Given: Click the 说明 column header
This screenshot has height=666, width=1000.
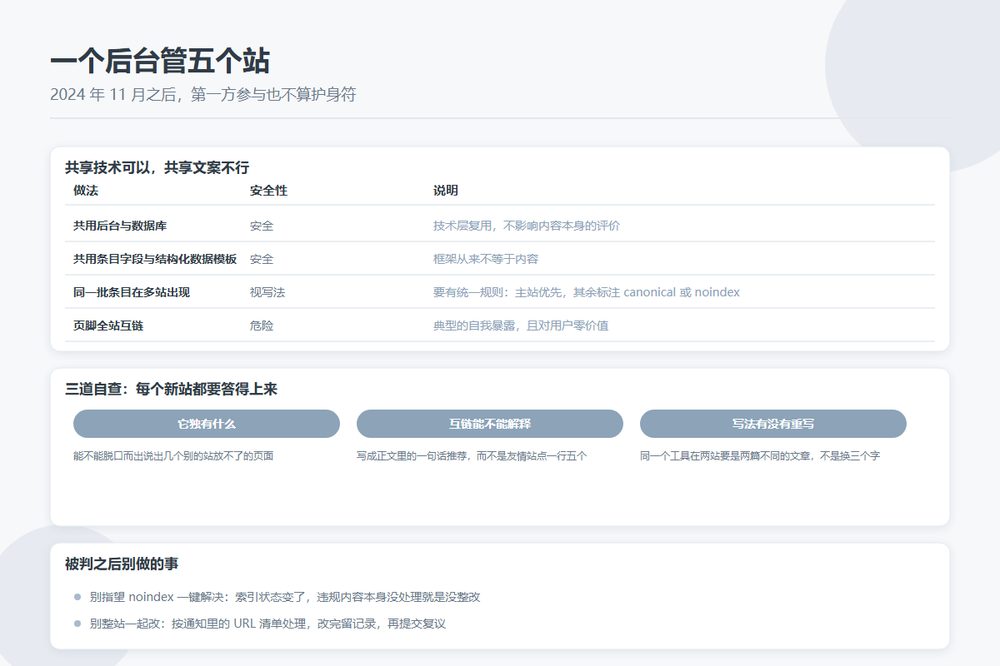Looking at the screenshot, I should (x=445, y=190).
